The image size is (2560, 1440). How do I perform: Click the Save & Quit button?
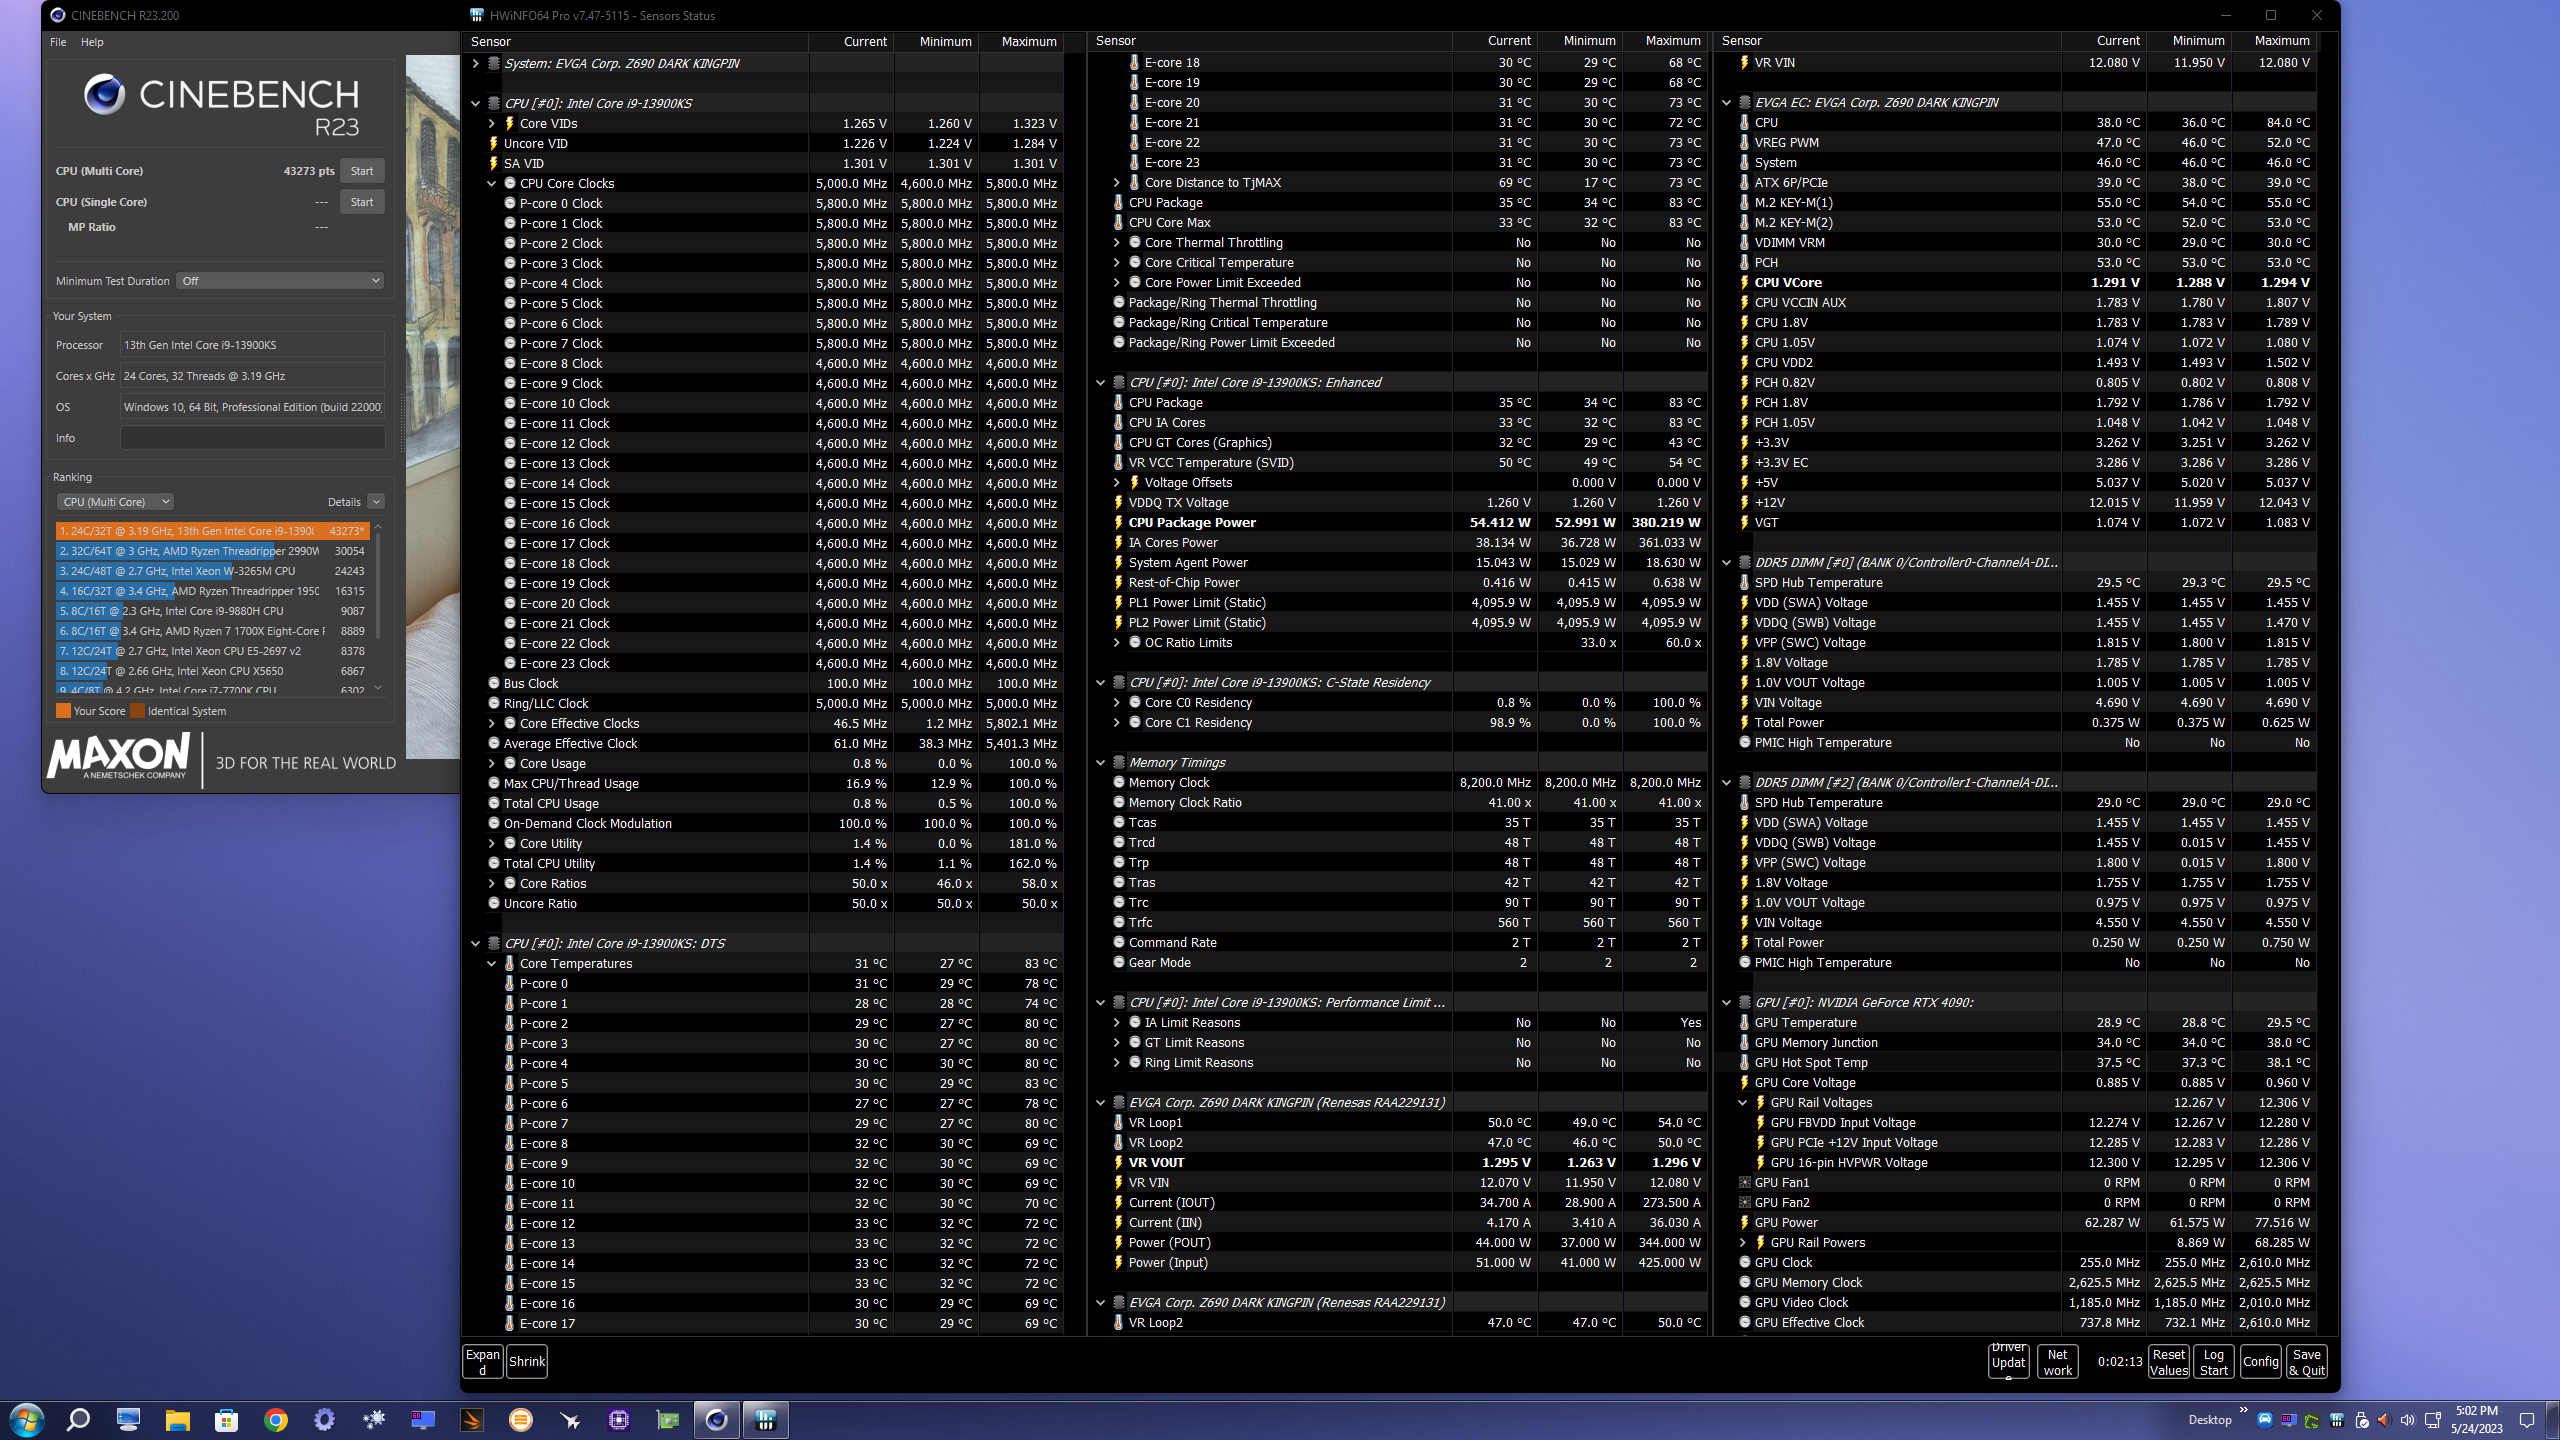pyautogui.click(x=2306, y=1362)
